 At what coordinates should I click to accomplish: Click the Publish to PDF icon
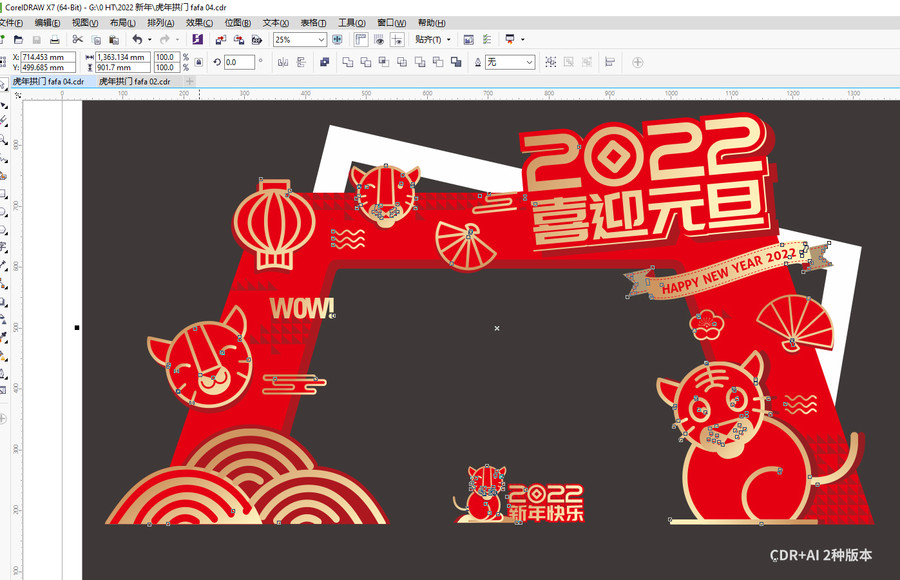click(x=257, y=40)
